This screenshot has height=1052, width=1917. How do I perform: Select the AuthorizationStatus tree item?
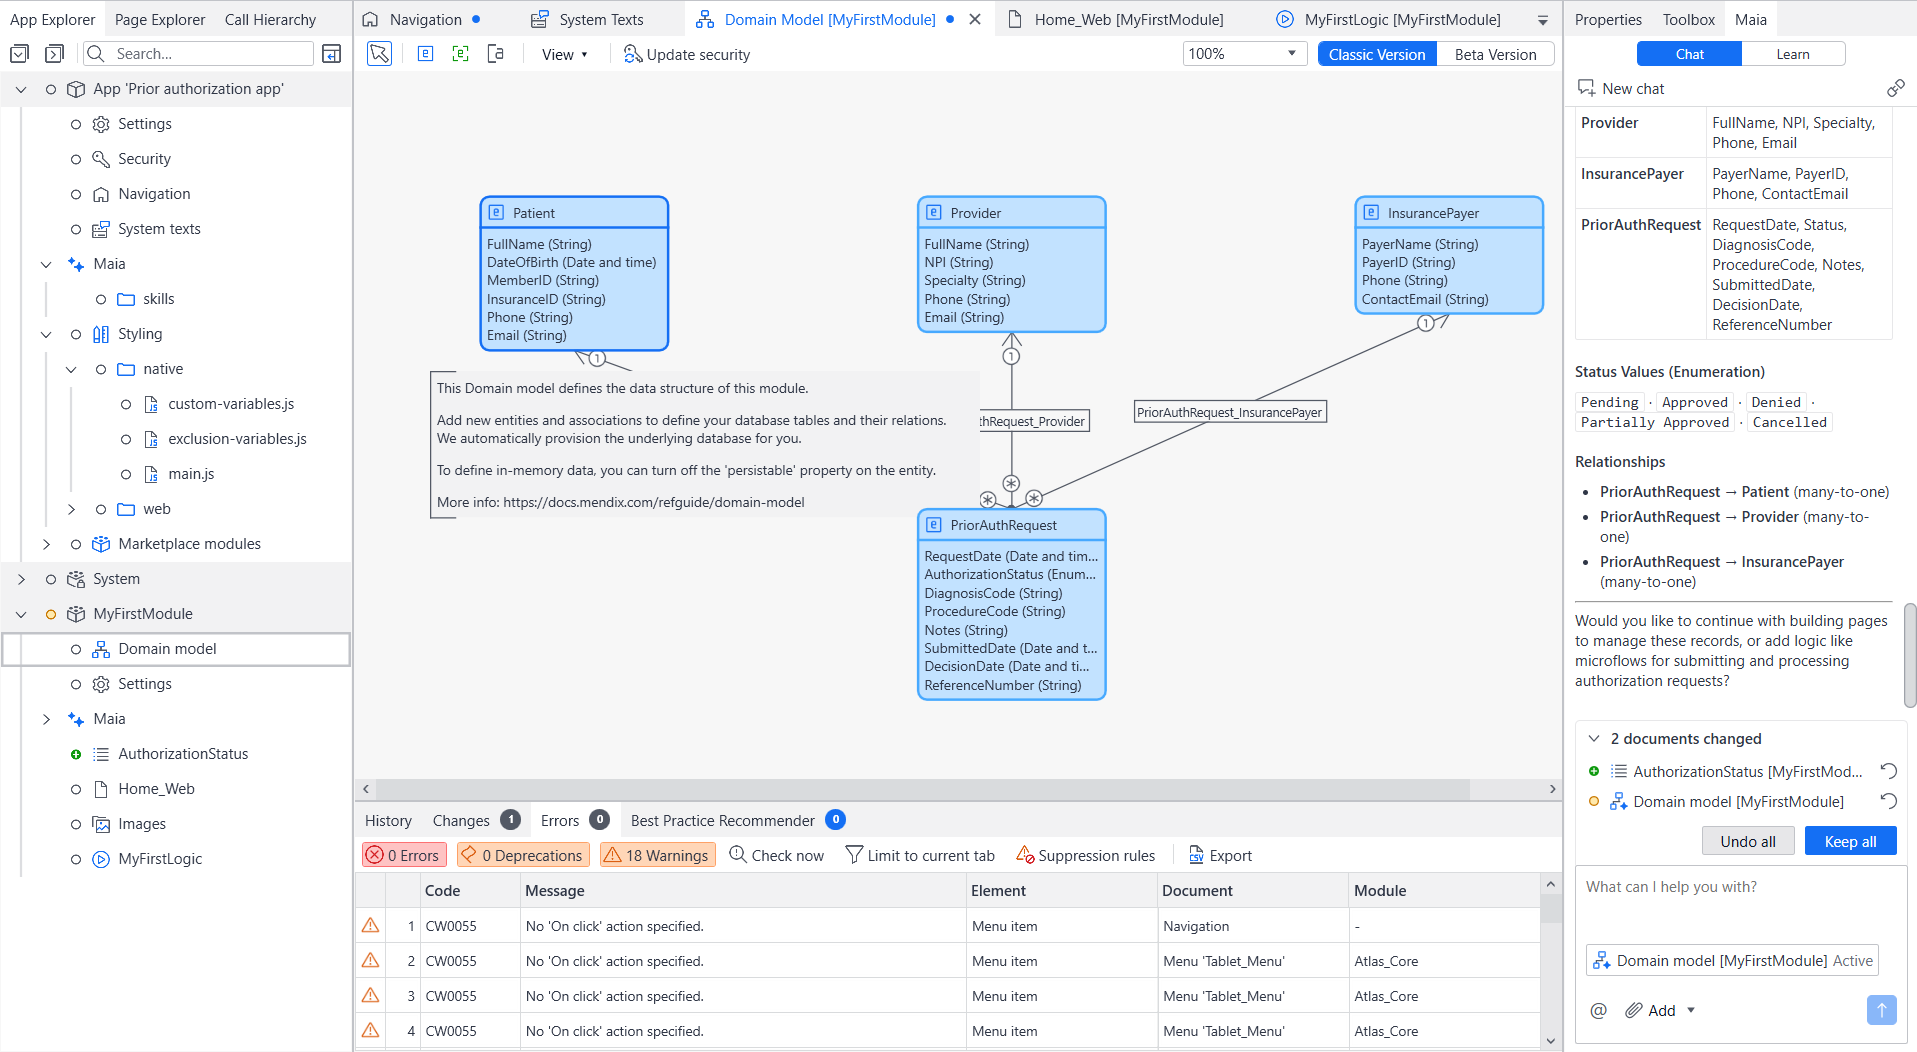(x=183, y=754)
